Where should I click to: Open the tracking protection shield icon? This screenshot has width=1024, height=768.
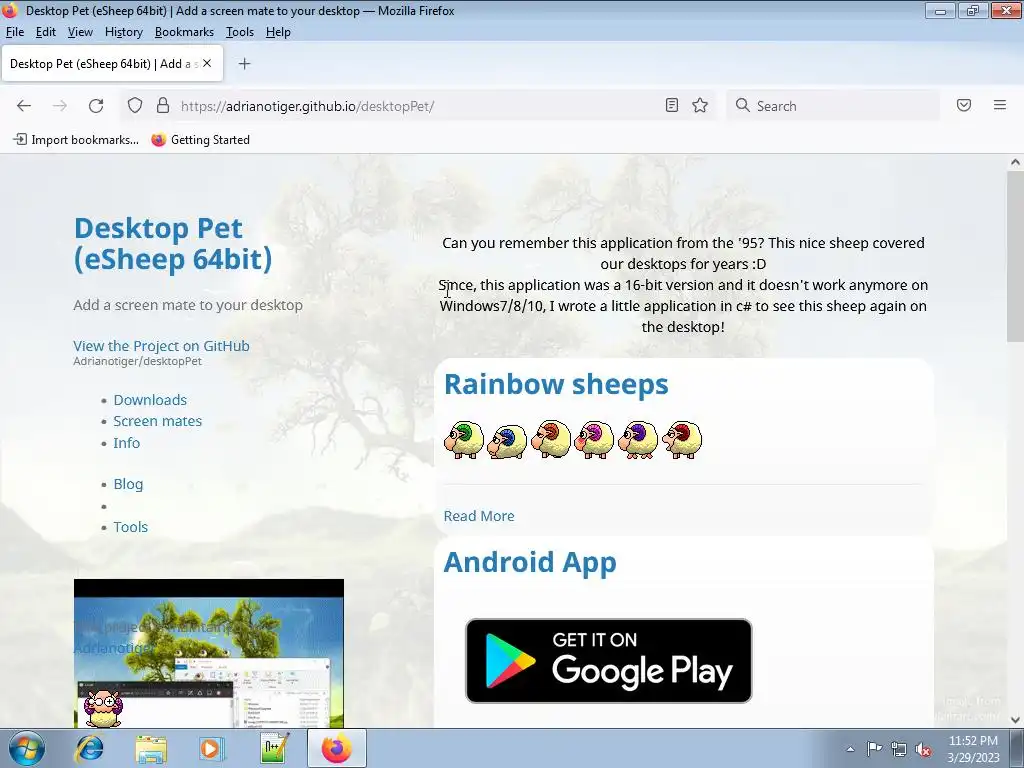[135, 106]
